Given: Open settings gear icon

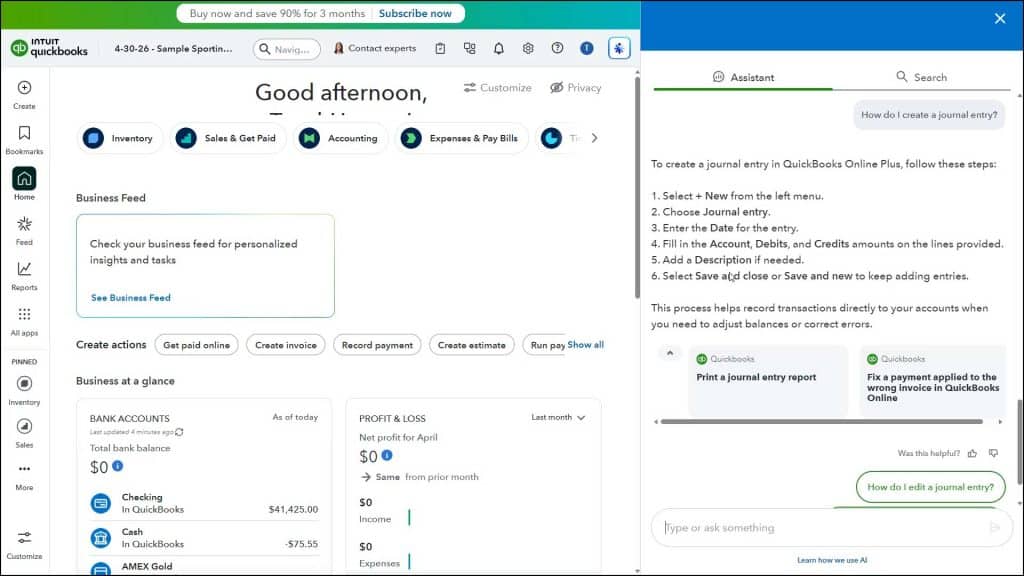Looking at the screenshot, I should tap(528, 48).
